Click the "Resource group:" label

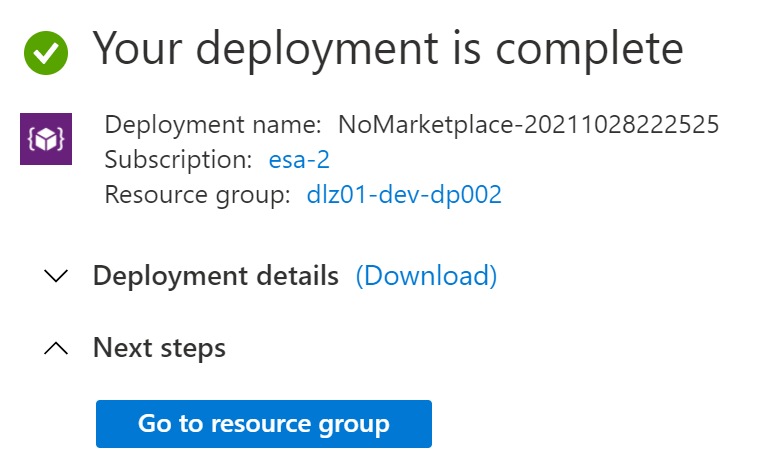pyautogui.click(x=198, y=195)
